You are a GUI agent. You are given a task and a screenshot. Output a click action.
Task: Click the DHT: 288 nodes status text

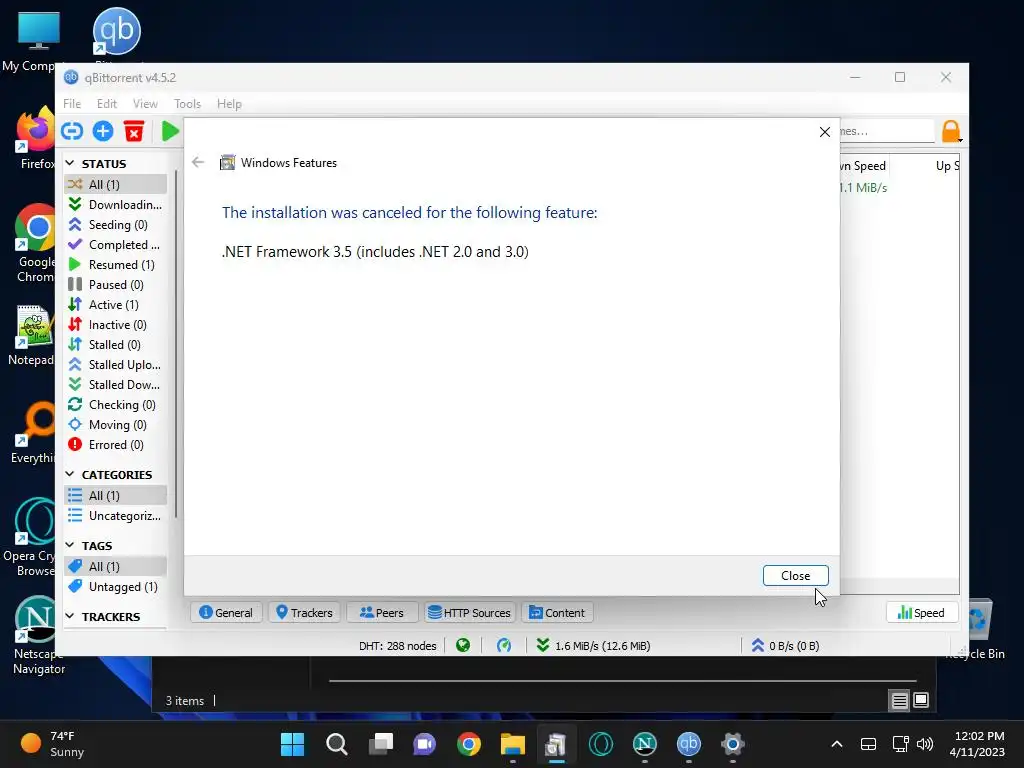(397, 646)
